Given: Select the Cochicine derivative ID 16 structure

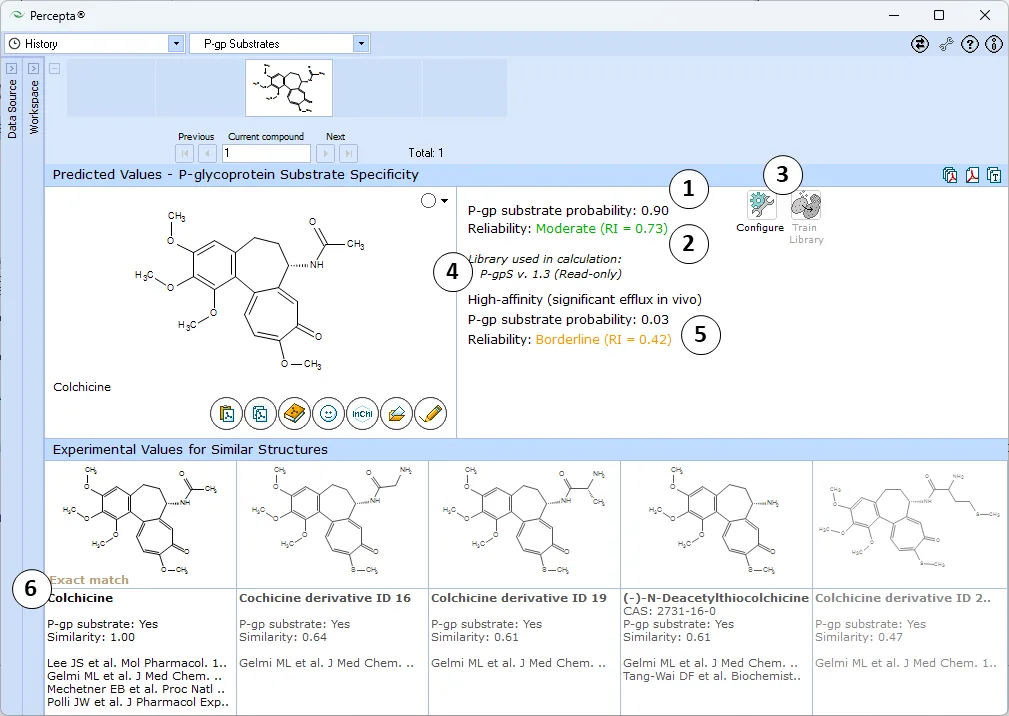Looking at the screenshot, I should (x=333, y=524).
